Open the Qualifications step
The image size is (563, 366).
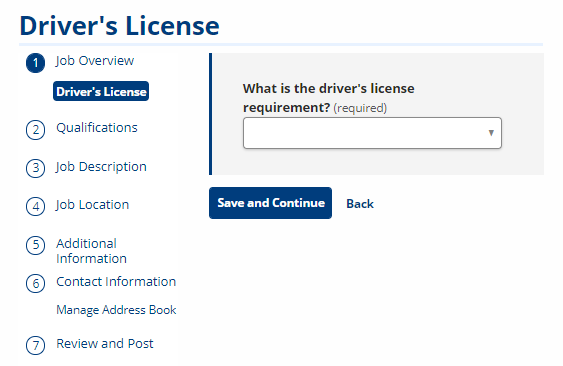97,128
